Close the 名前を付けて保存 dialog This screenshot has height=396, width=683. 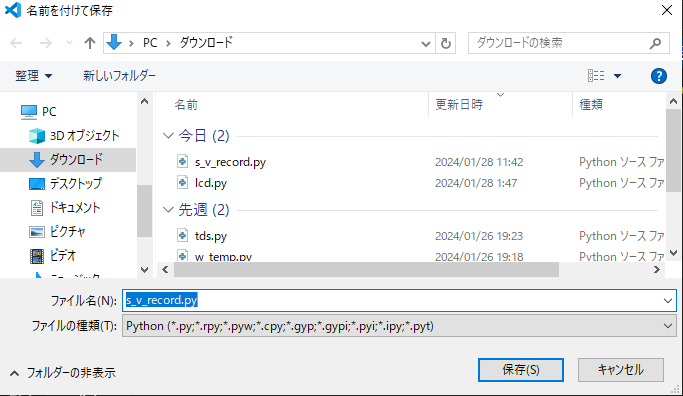click(x=666, y=10)
